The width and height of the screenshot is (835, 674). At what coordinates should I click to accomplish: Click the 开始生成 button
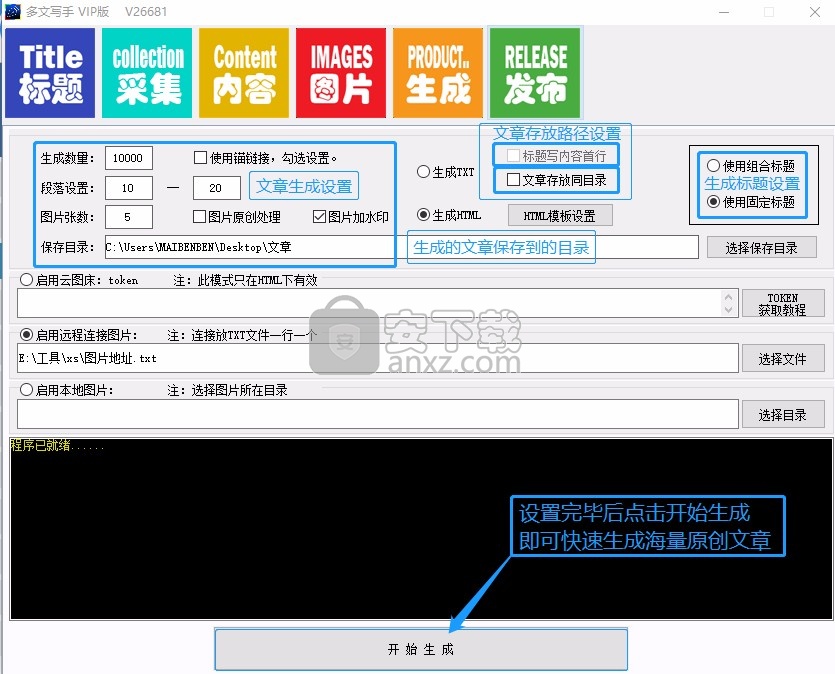point(421,649)
